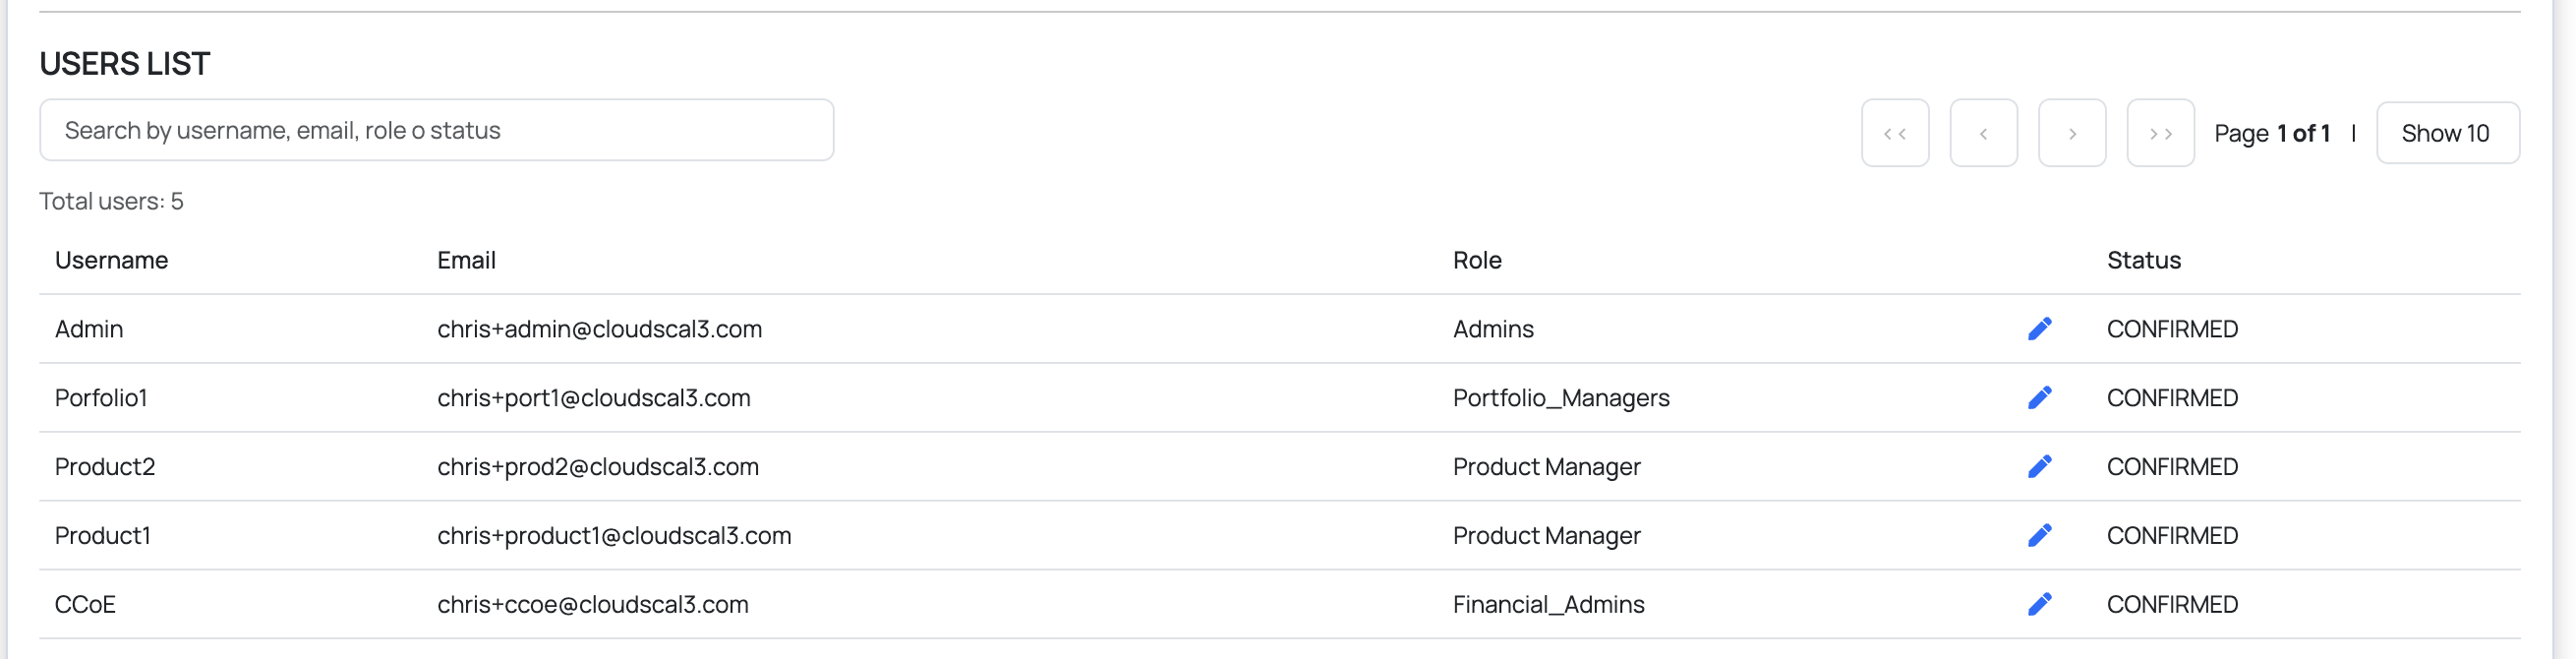Go to the previous page button
Image resolution: width=2576 pixels, height=659 pixels.
1983,133
